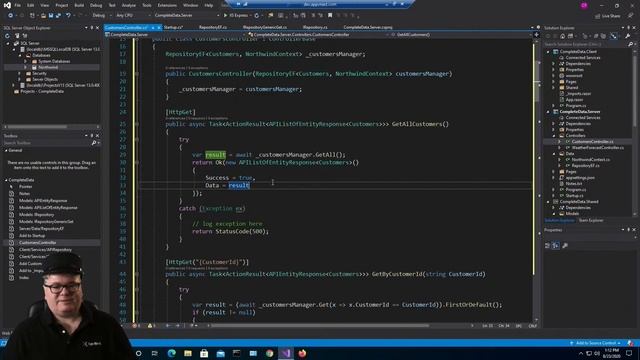
Task: Select the CompleteData.Server project node
Action: pos(580,111)
